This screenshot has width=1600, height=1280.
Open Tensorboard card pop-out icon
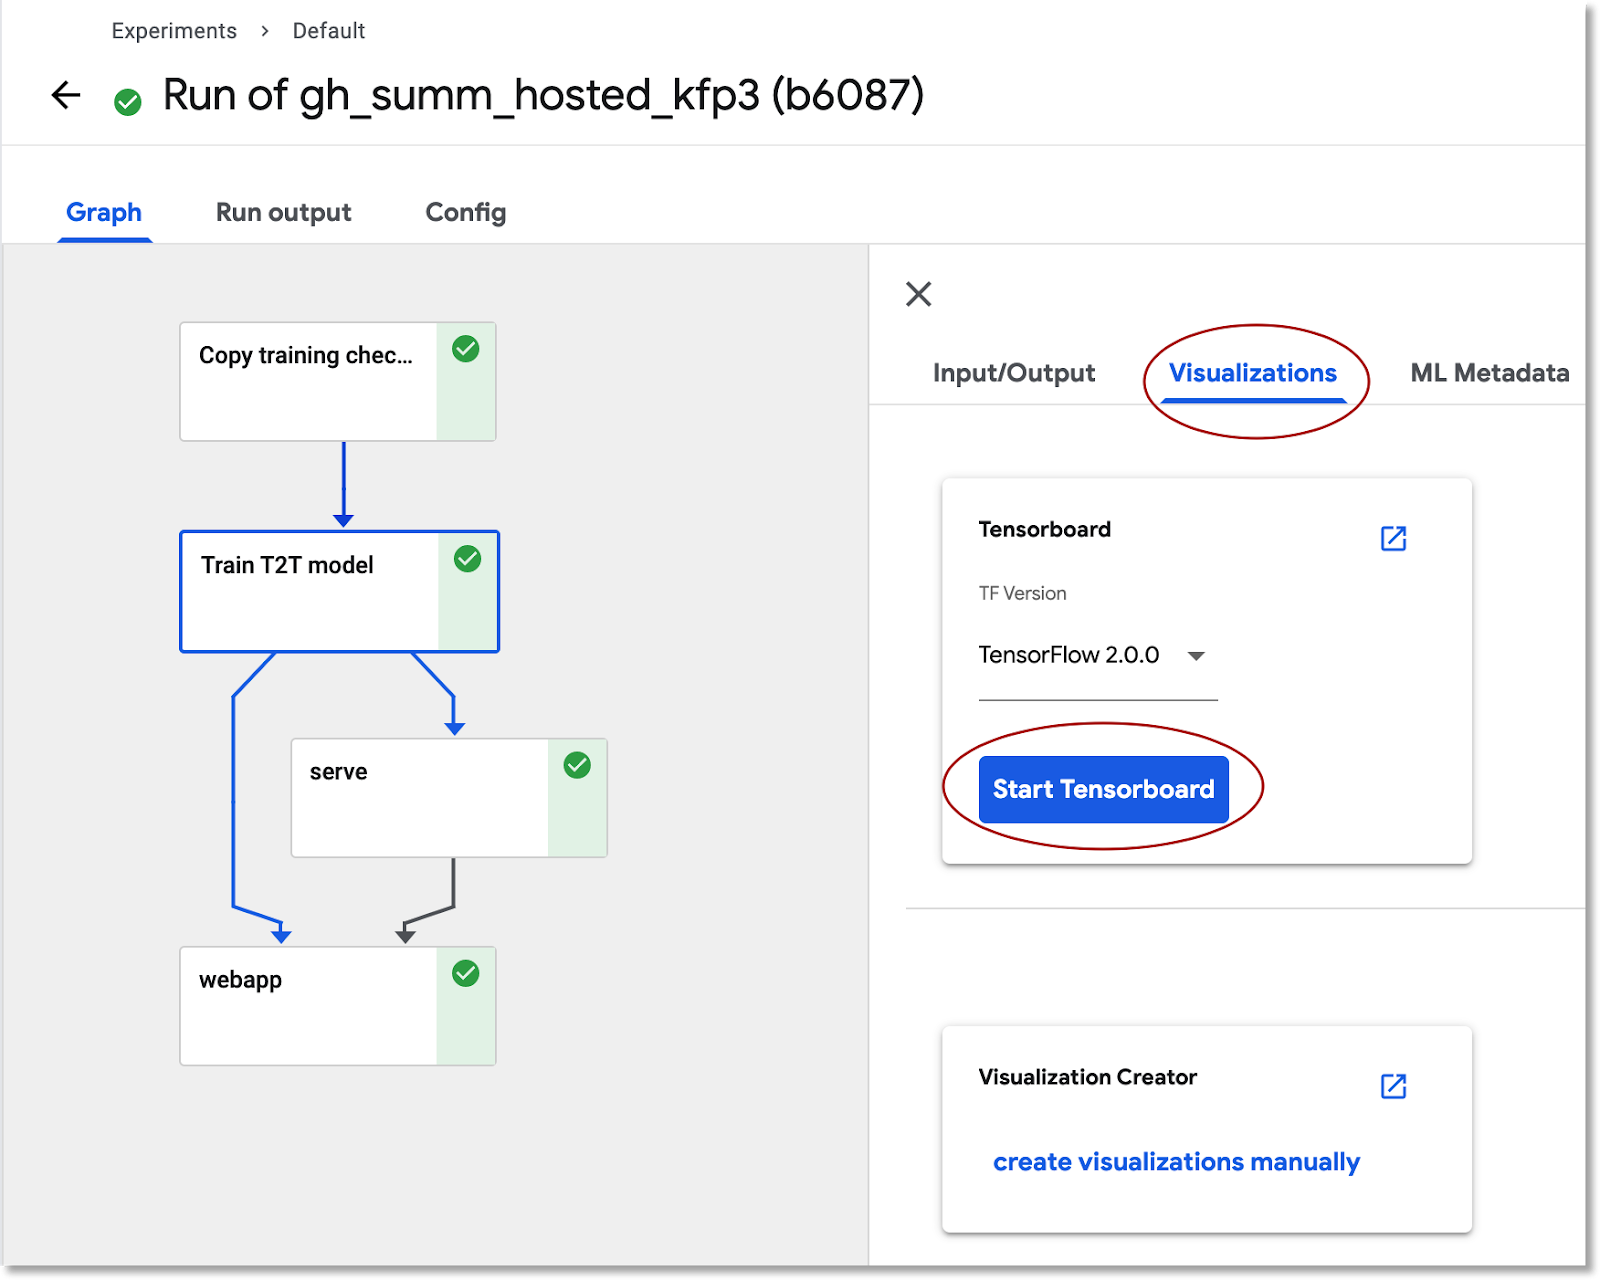(1393, 538)
